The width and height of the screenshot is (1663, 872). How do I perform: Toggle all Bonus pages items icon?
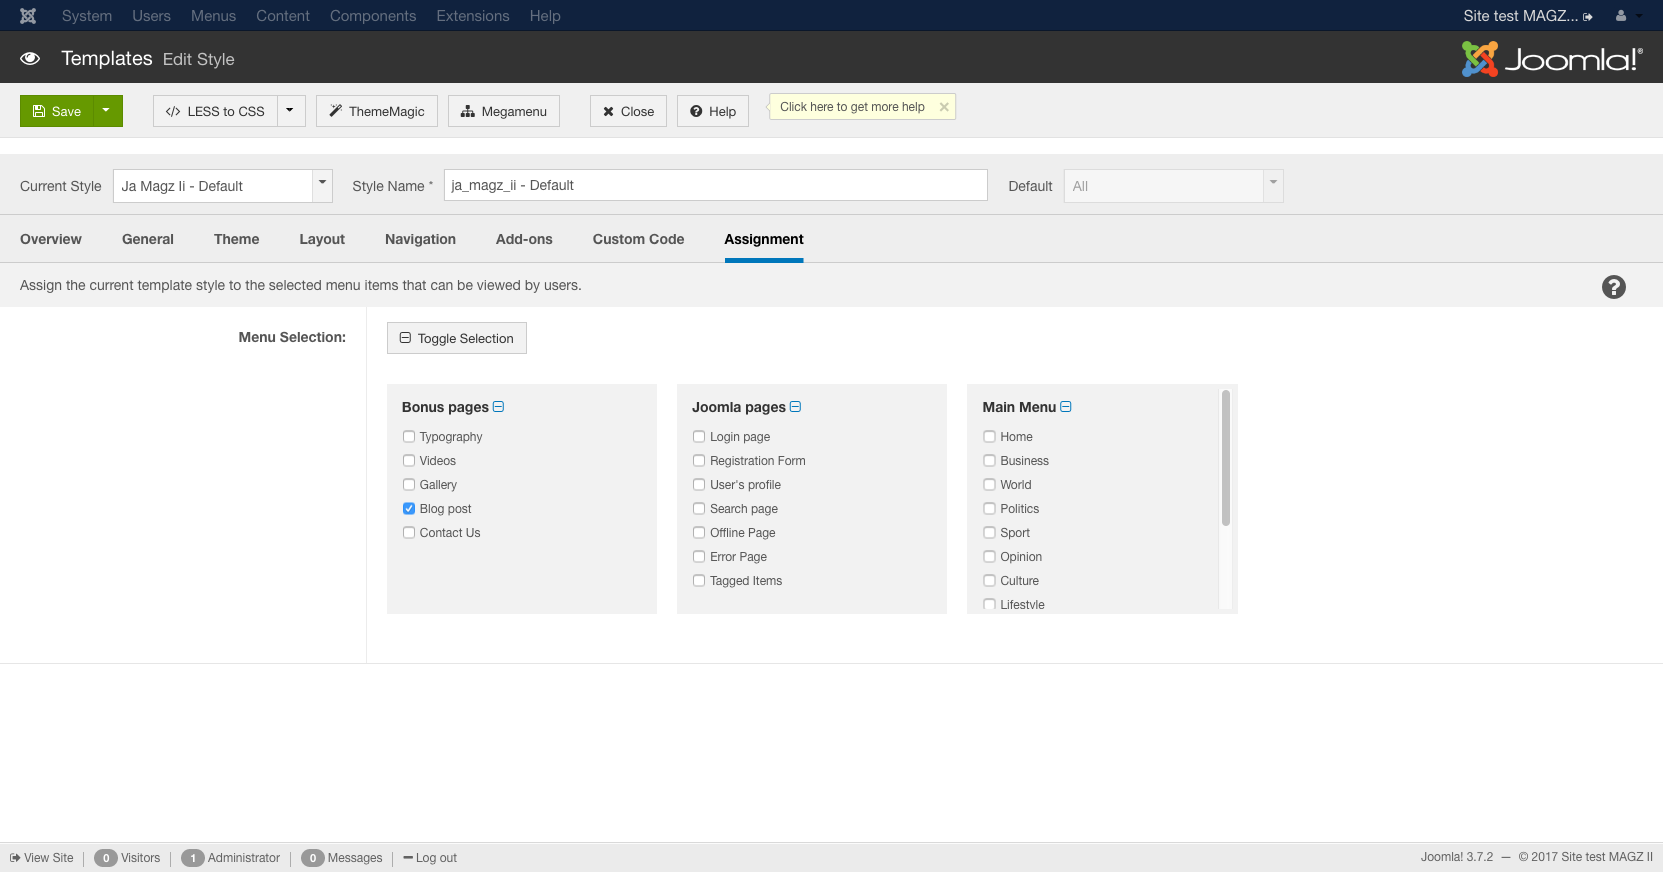[499, 407]
